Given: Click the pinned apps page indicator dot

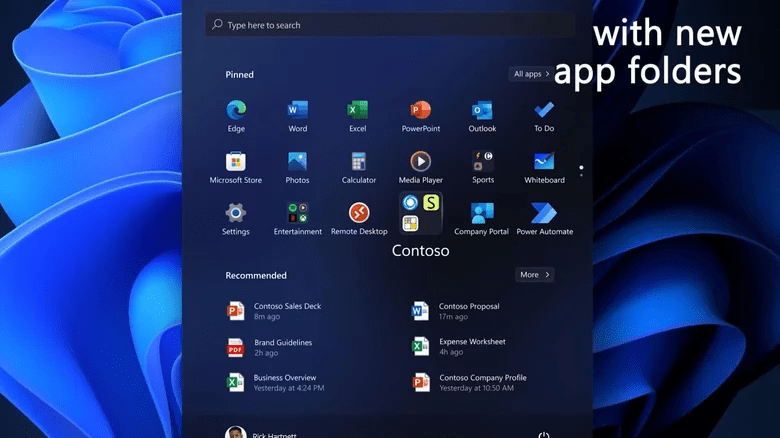Looking at the screenshot, I should (581, 168).
